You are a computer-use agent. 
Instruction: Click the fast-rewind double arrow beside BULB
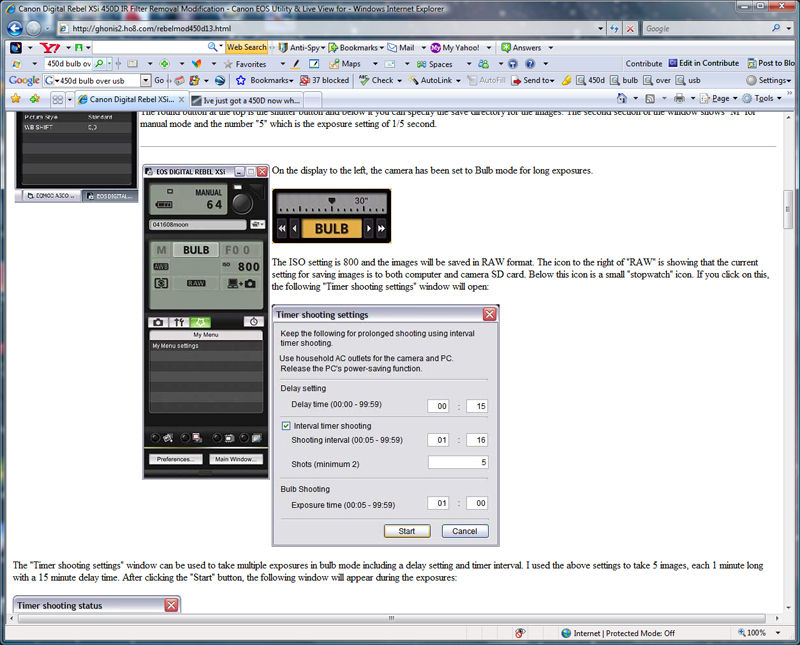(282, 229)
